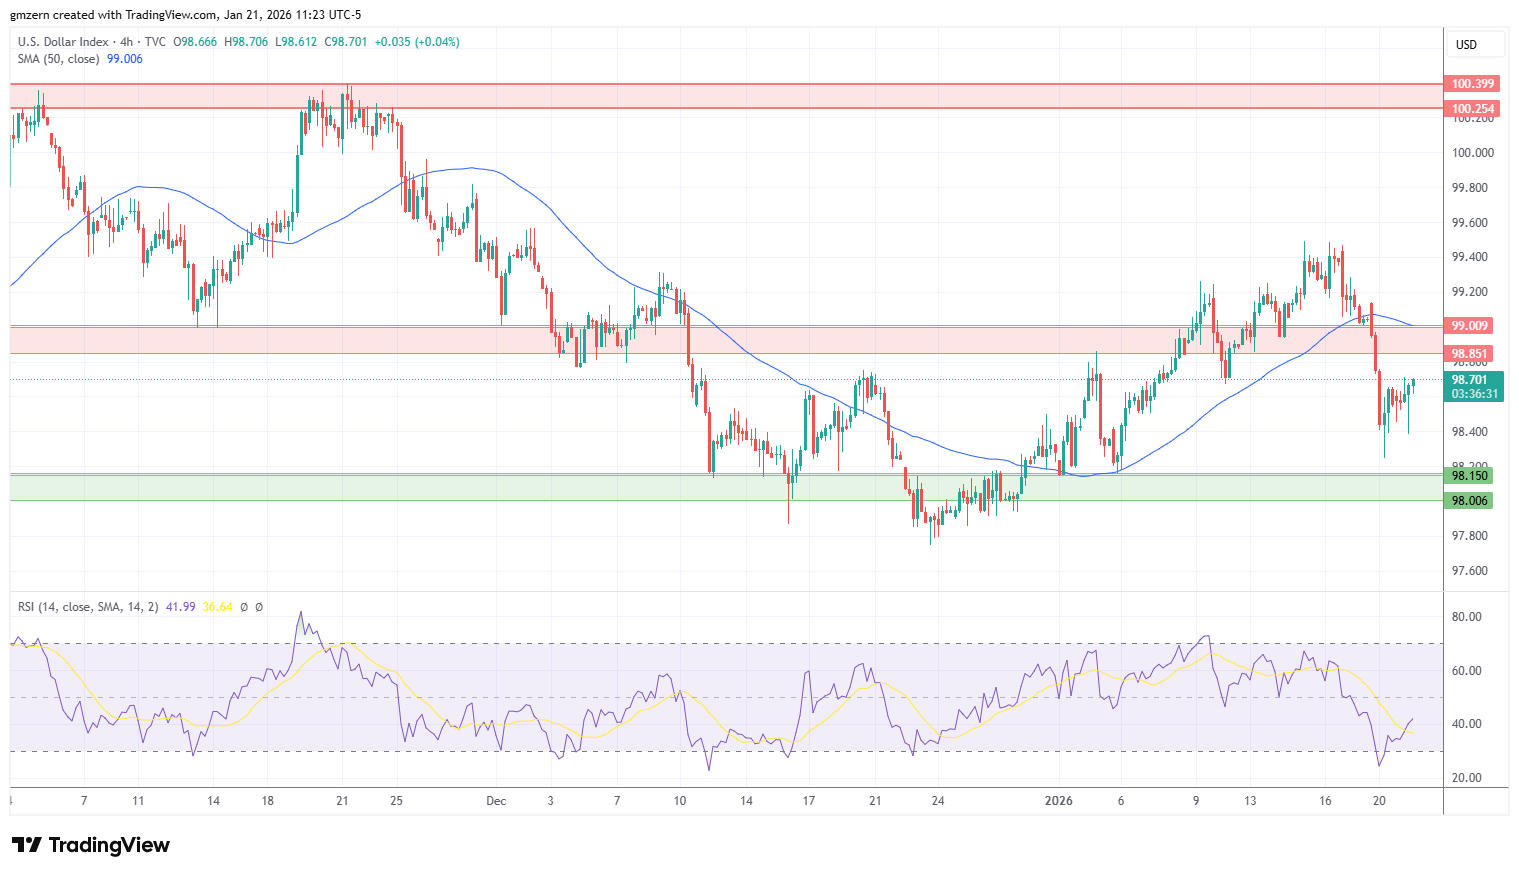Click the 10 date label on time axis
1519x875 pixels.
680,801
